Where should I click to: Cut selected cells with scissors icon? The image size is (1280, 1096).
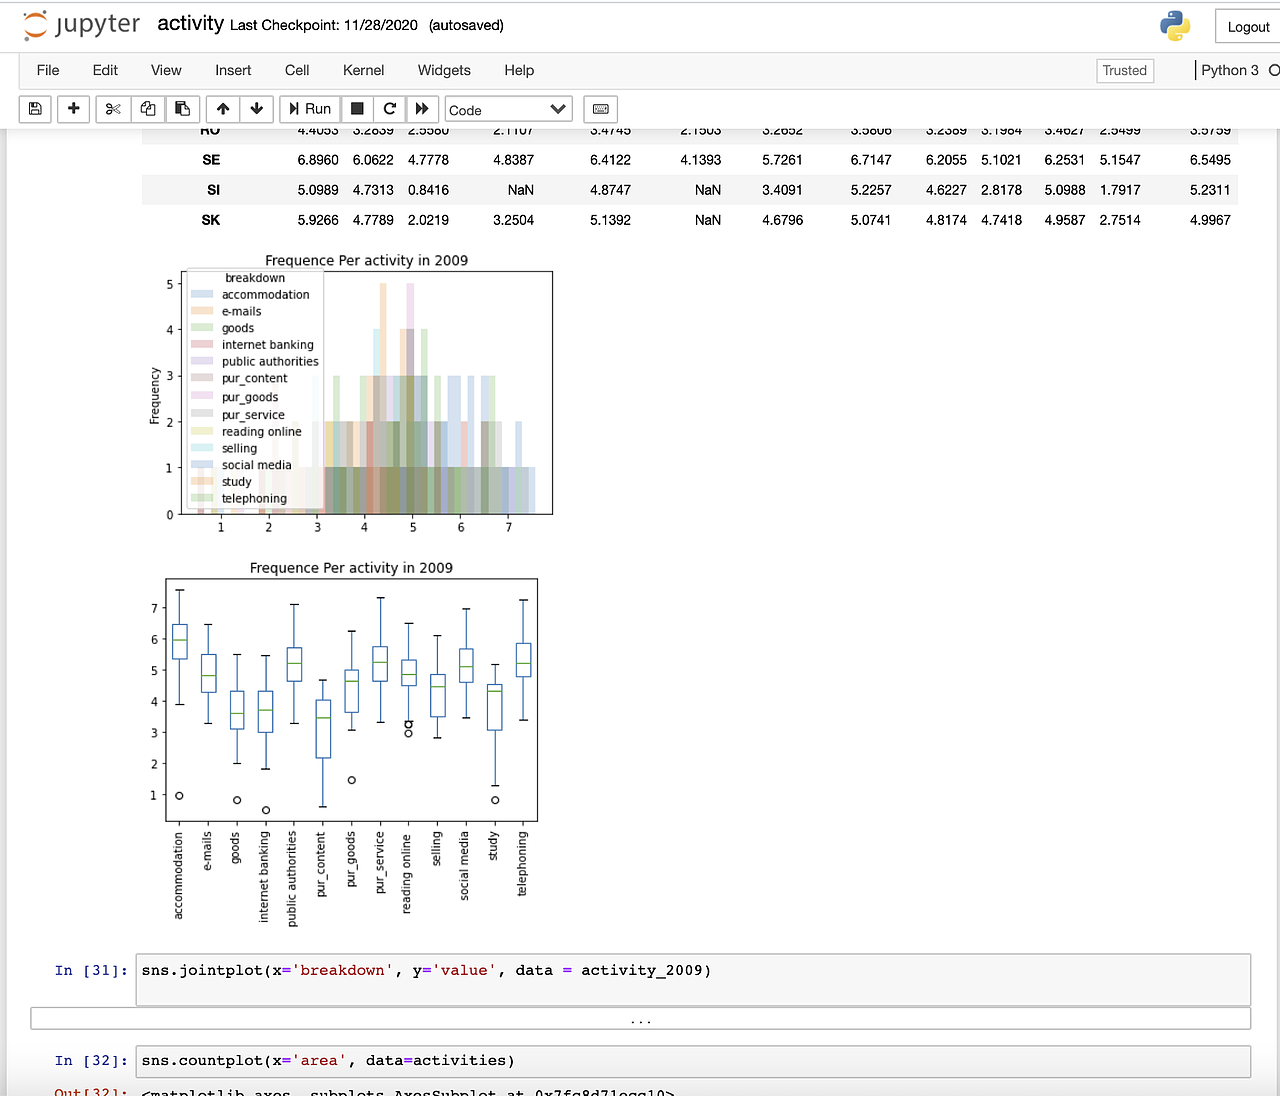tap(113, 109)
